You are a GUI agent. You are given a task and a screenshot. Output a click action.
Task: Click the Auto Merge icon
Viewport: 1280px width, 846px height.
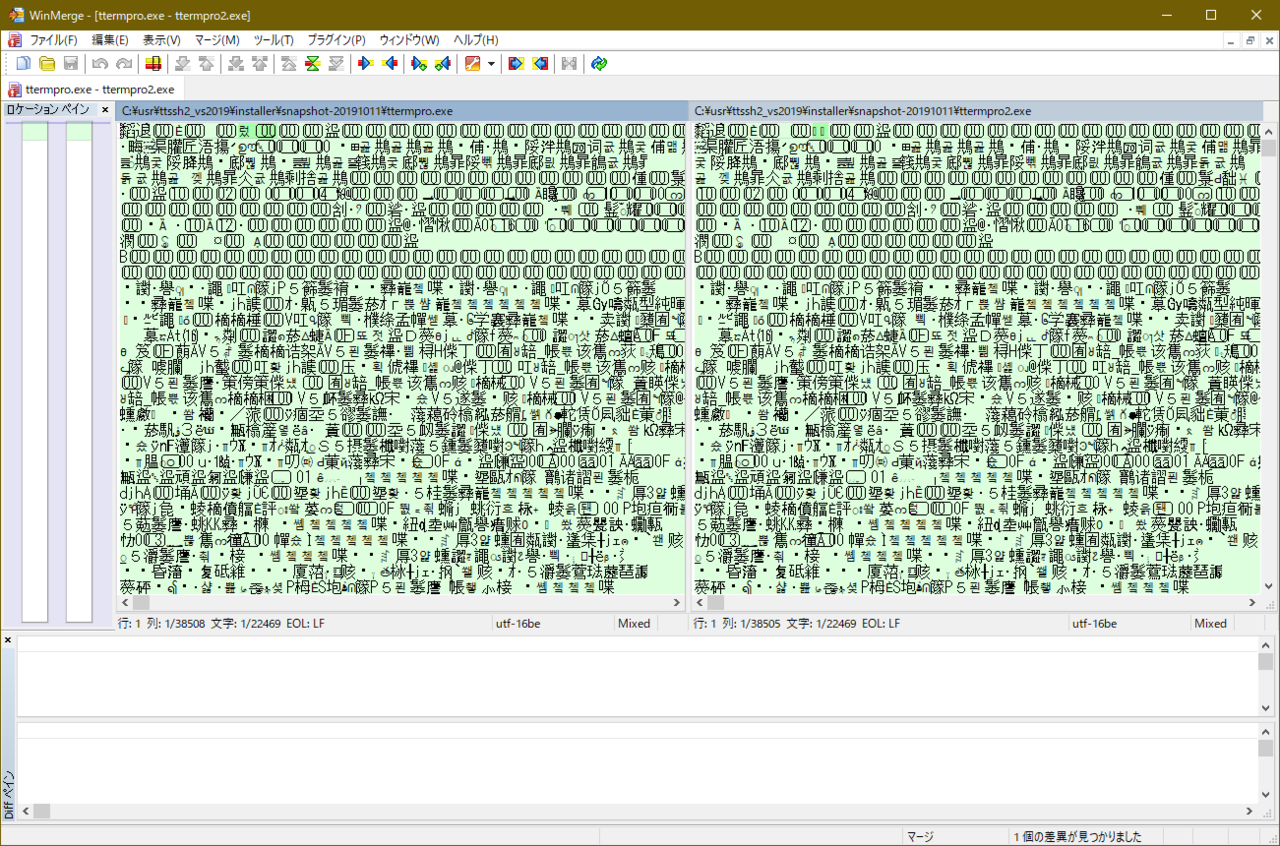pos(569,64)
